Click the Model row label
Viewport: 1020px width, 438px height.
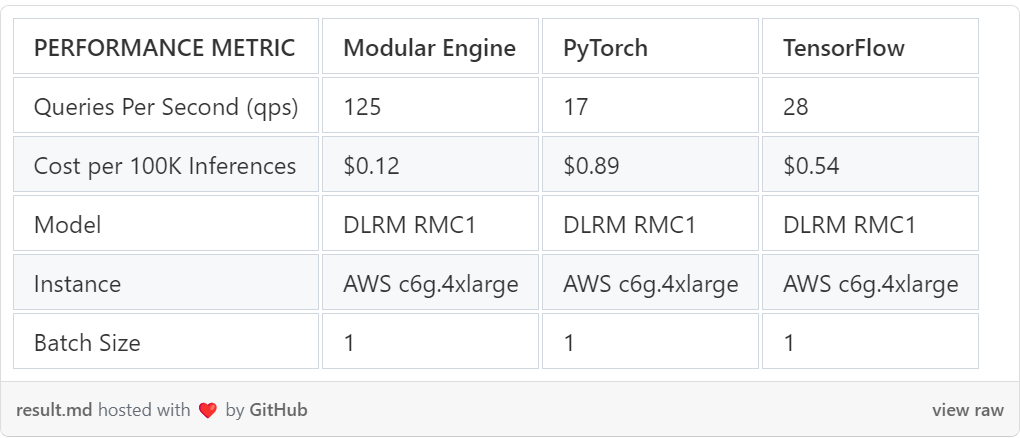(x=166, y=223)
